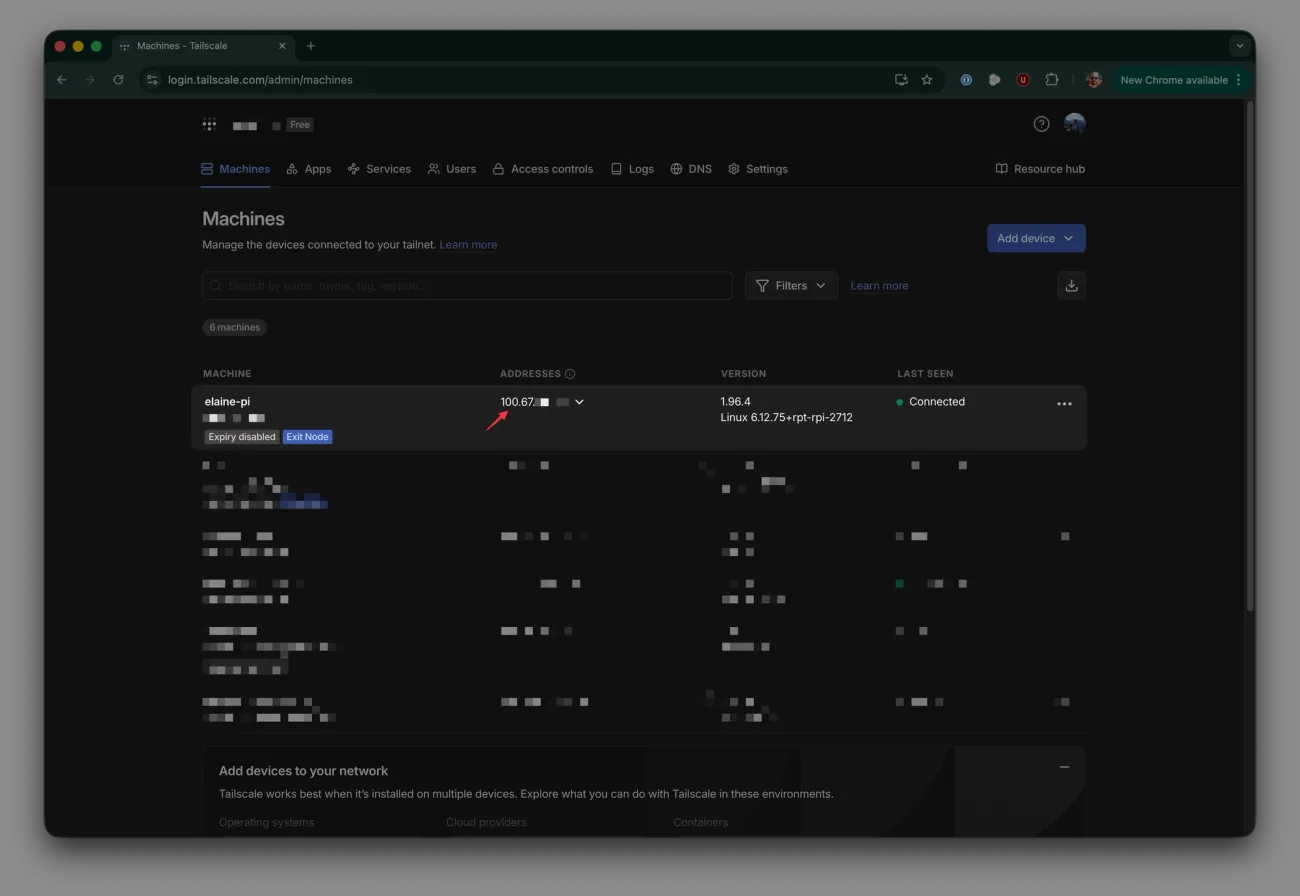Click the Addresses info icon
The height and width of the screenshot is (896, 1300).
tap(570, 374)
